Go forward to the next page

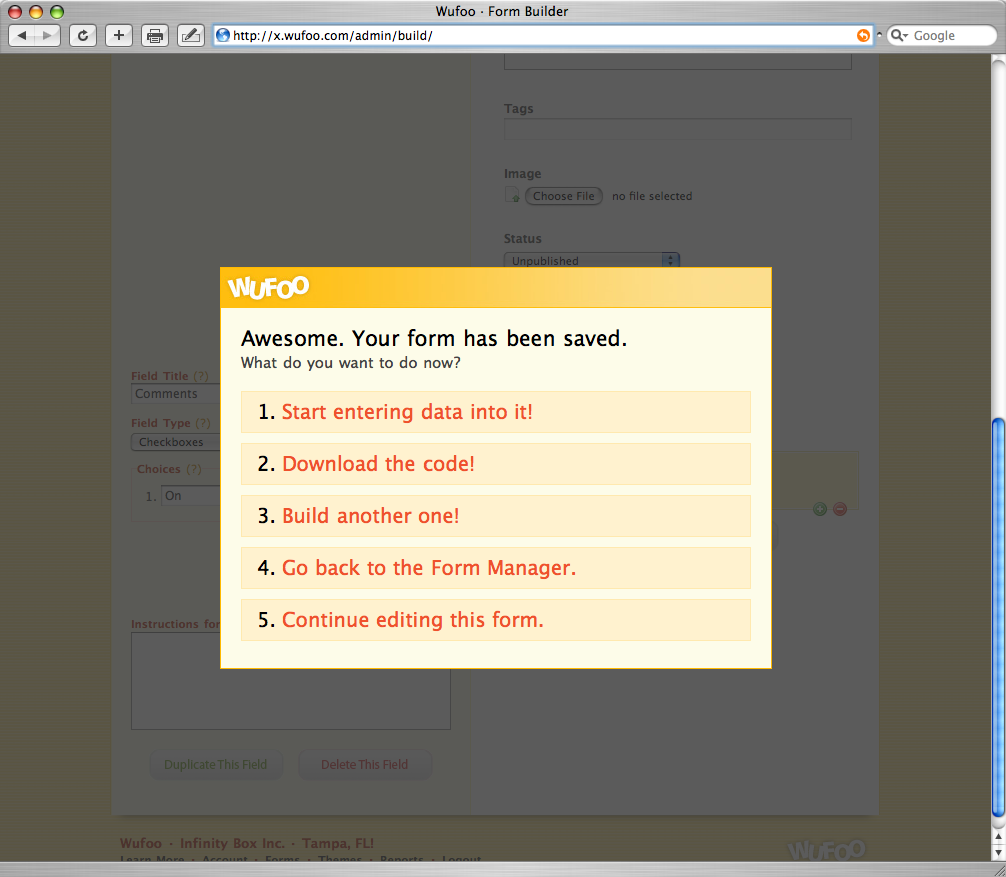point(47,35)
